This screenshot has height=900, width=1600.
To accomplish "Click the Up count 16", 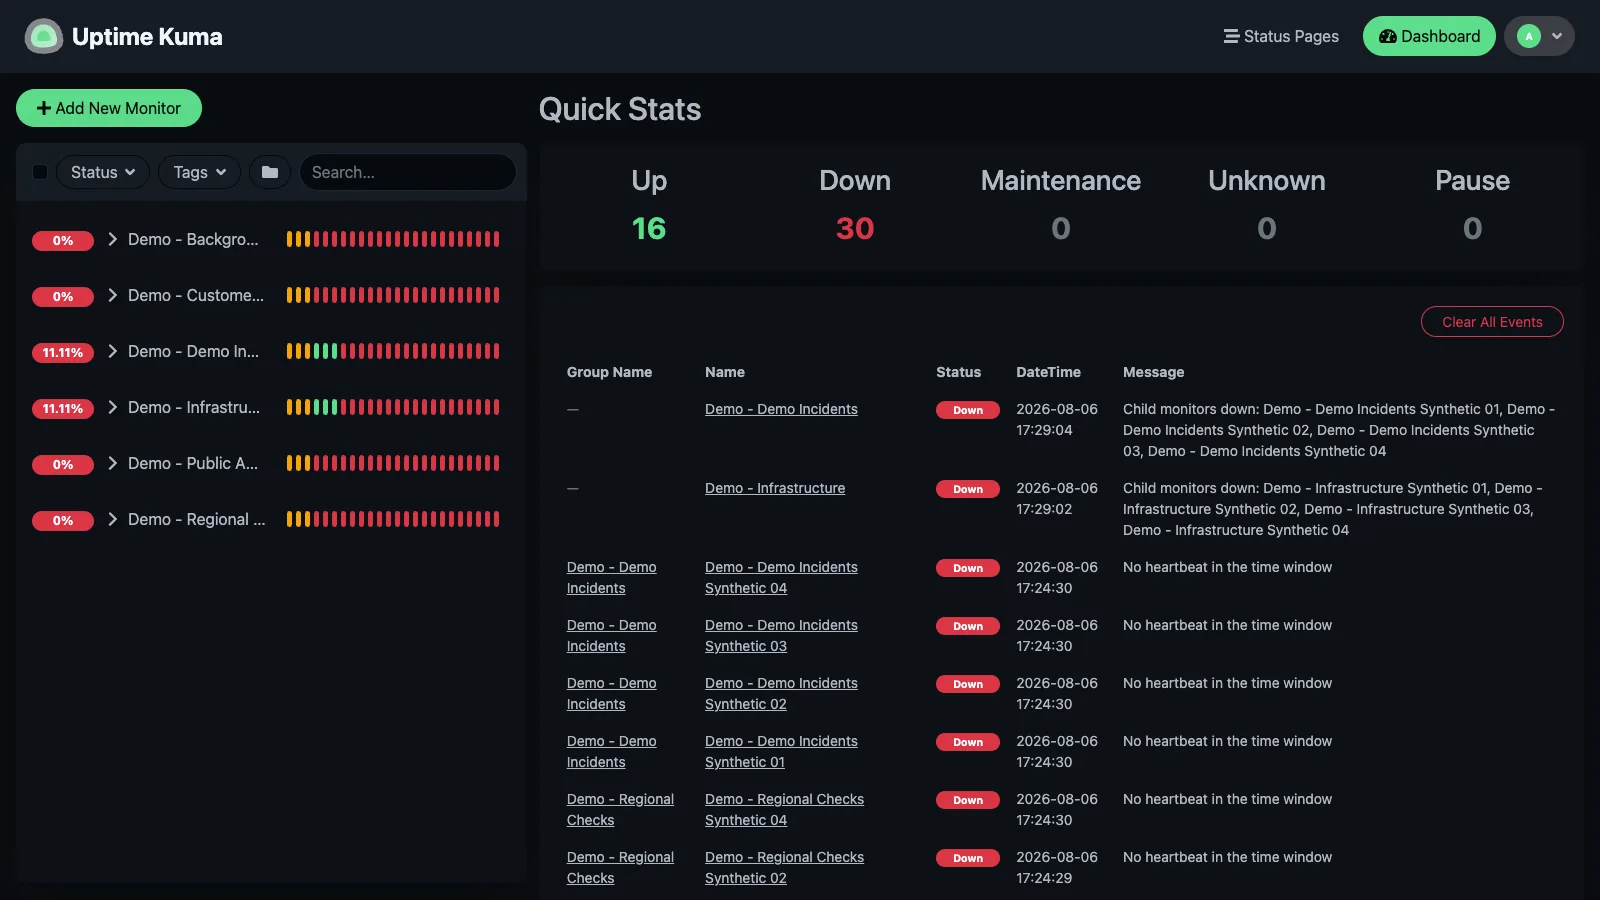I will [649, 228].
